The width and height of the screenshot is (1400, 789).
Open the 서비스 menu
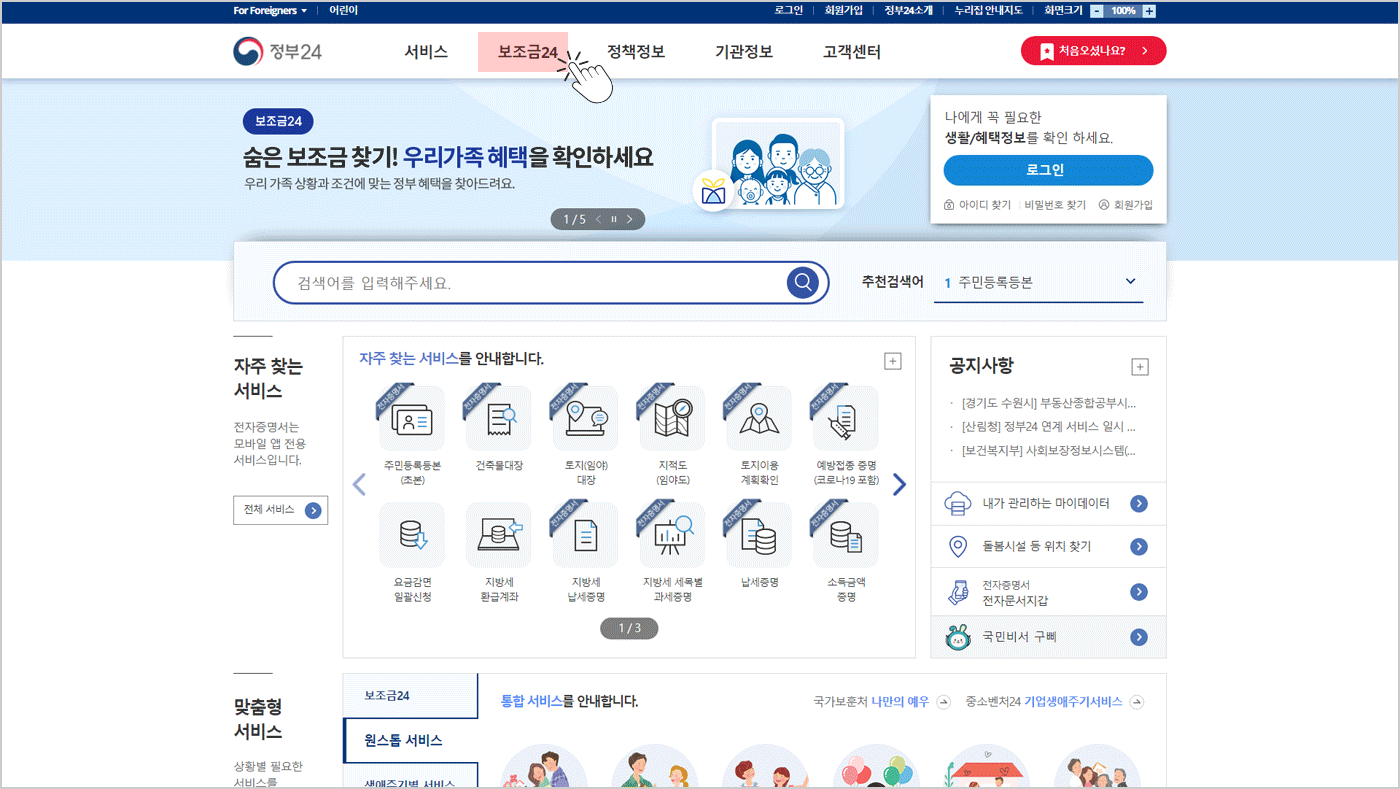(426, 52)
